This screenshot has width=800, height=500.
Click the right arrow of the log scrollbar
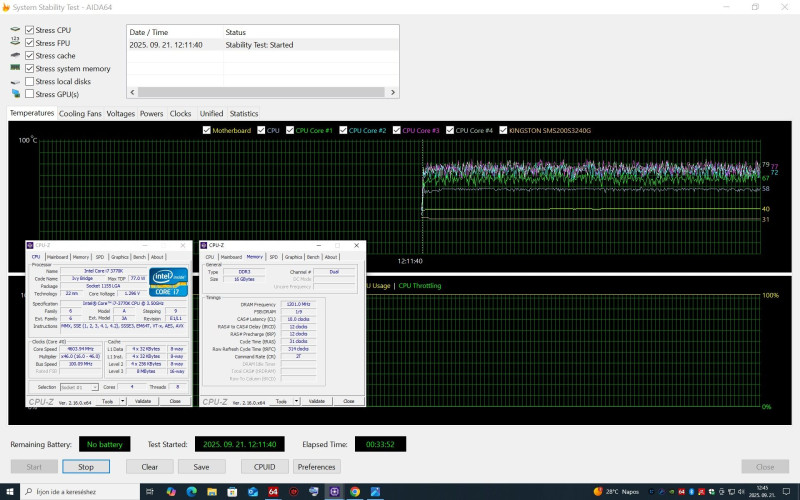393,92
